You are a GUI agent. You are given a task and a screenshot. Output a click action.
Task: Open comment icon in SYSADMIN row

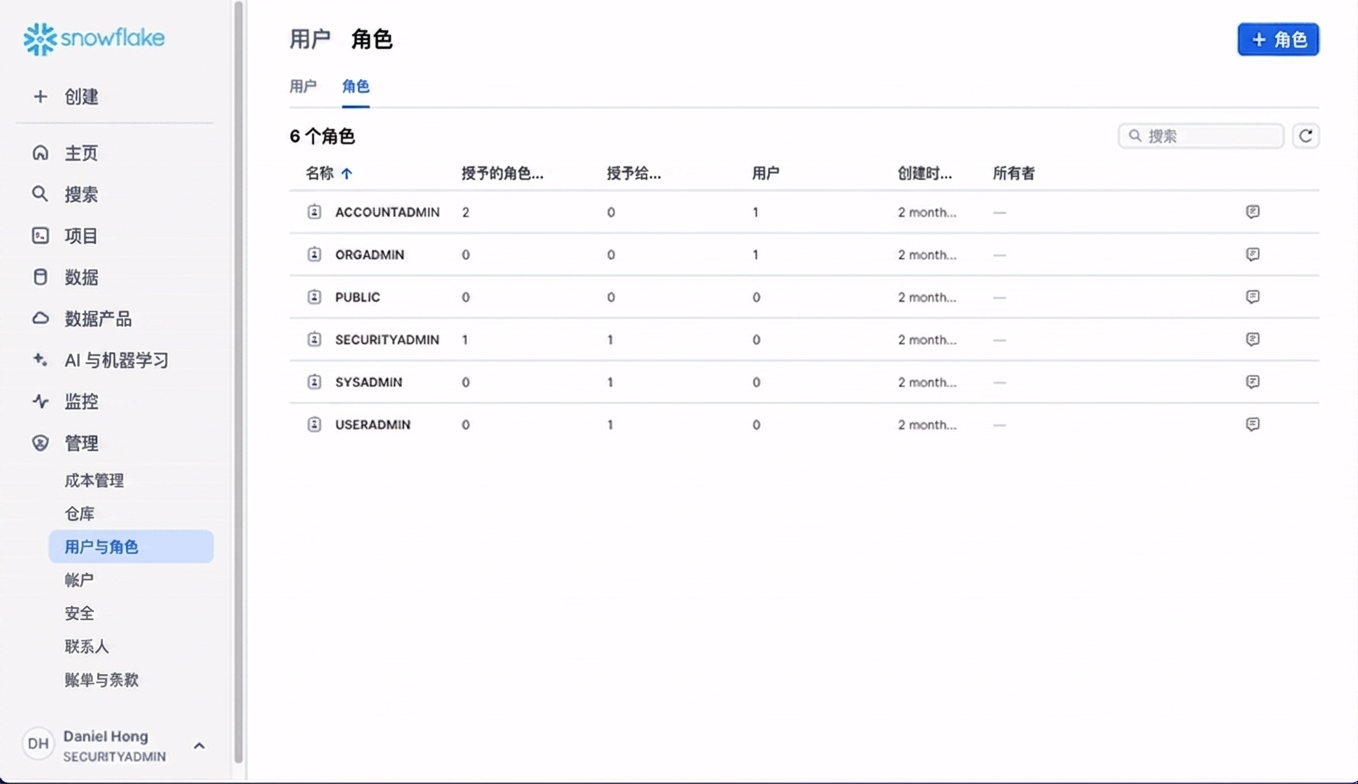[x=1253, y=382]
